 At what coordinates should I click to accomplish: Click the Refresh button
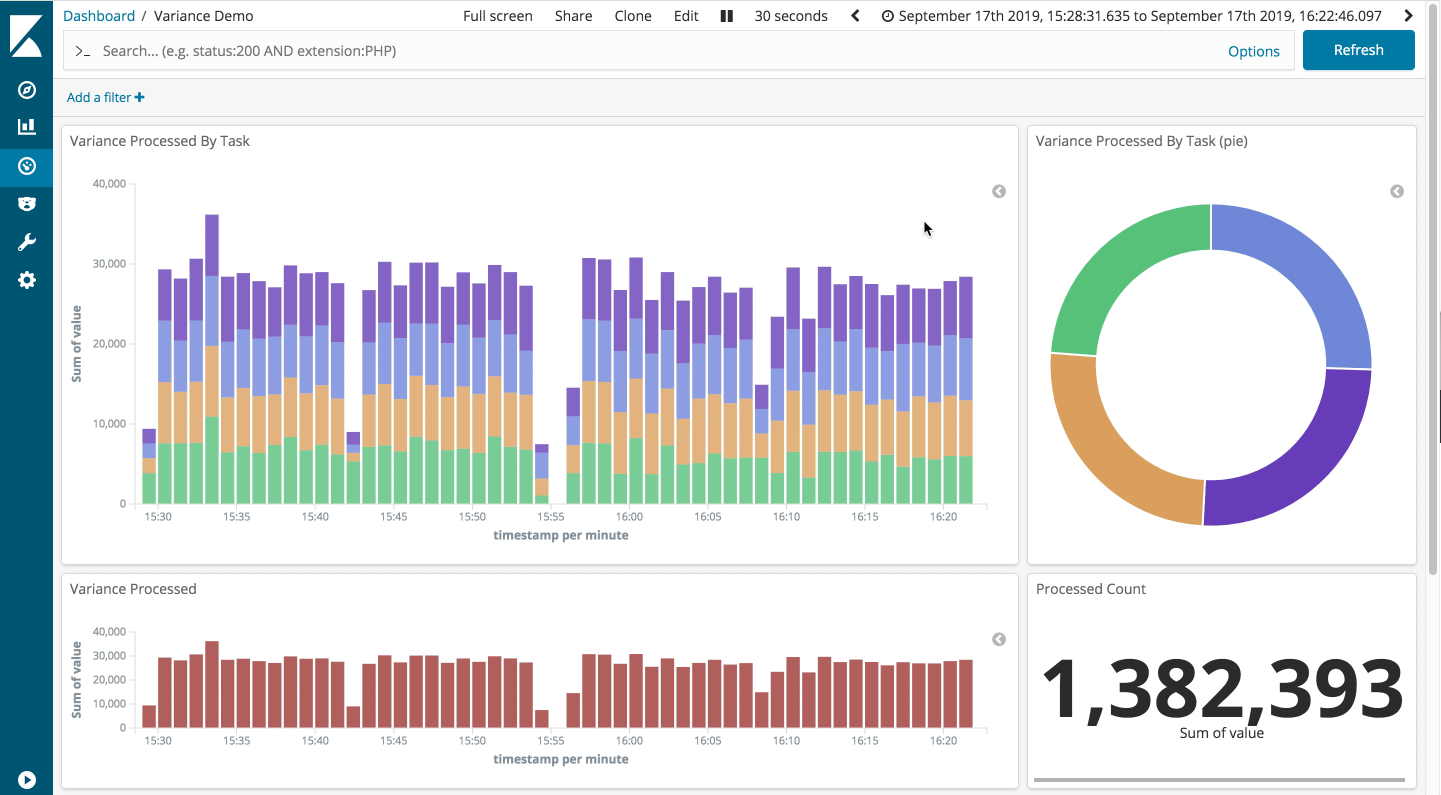(x=1358, y=50)
